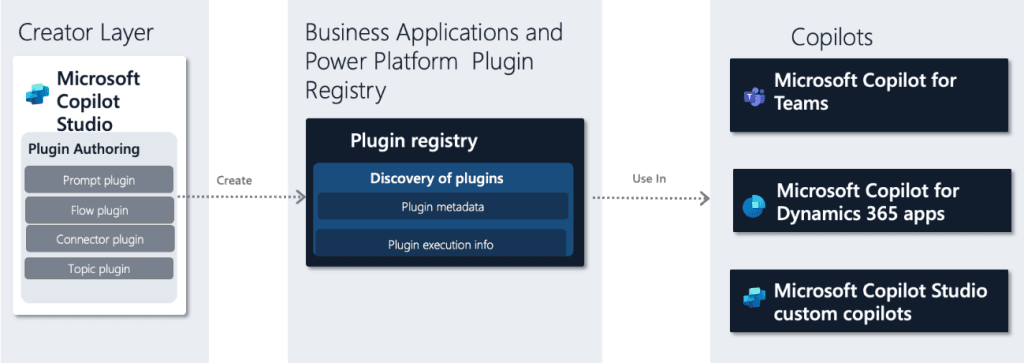Click the Plugin execution info box

441,244
